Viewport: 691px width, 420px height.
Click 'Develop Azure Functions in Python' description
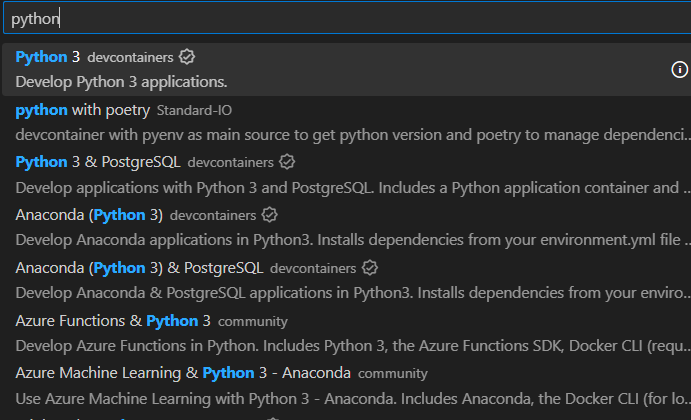(x=353, y=346)
